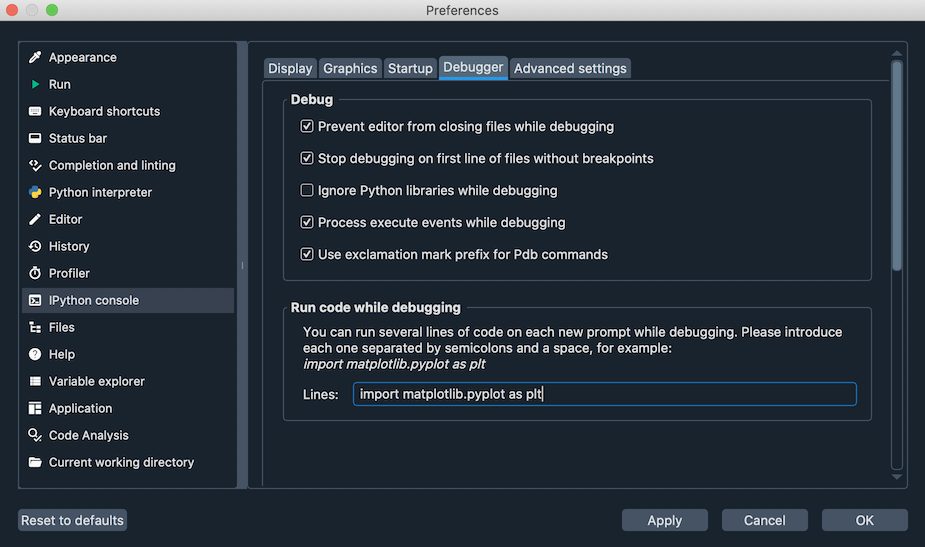Screen dimensions: 925x547
Task: Click the Help question mark icon
Action: point(35,354)
